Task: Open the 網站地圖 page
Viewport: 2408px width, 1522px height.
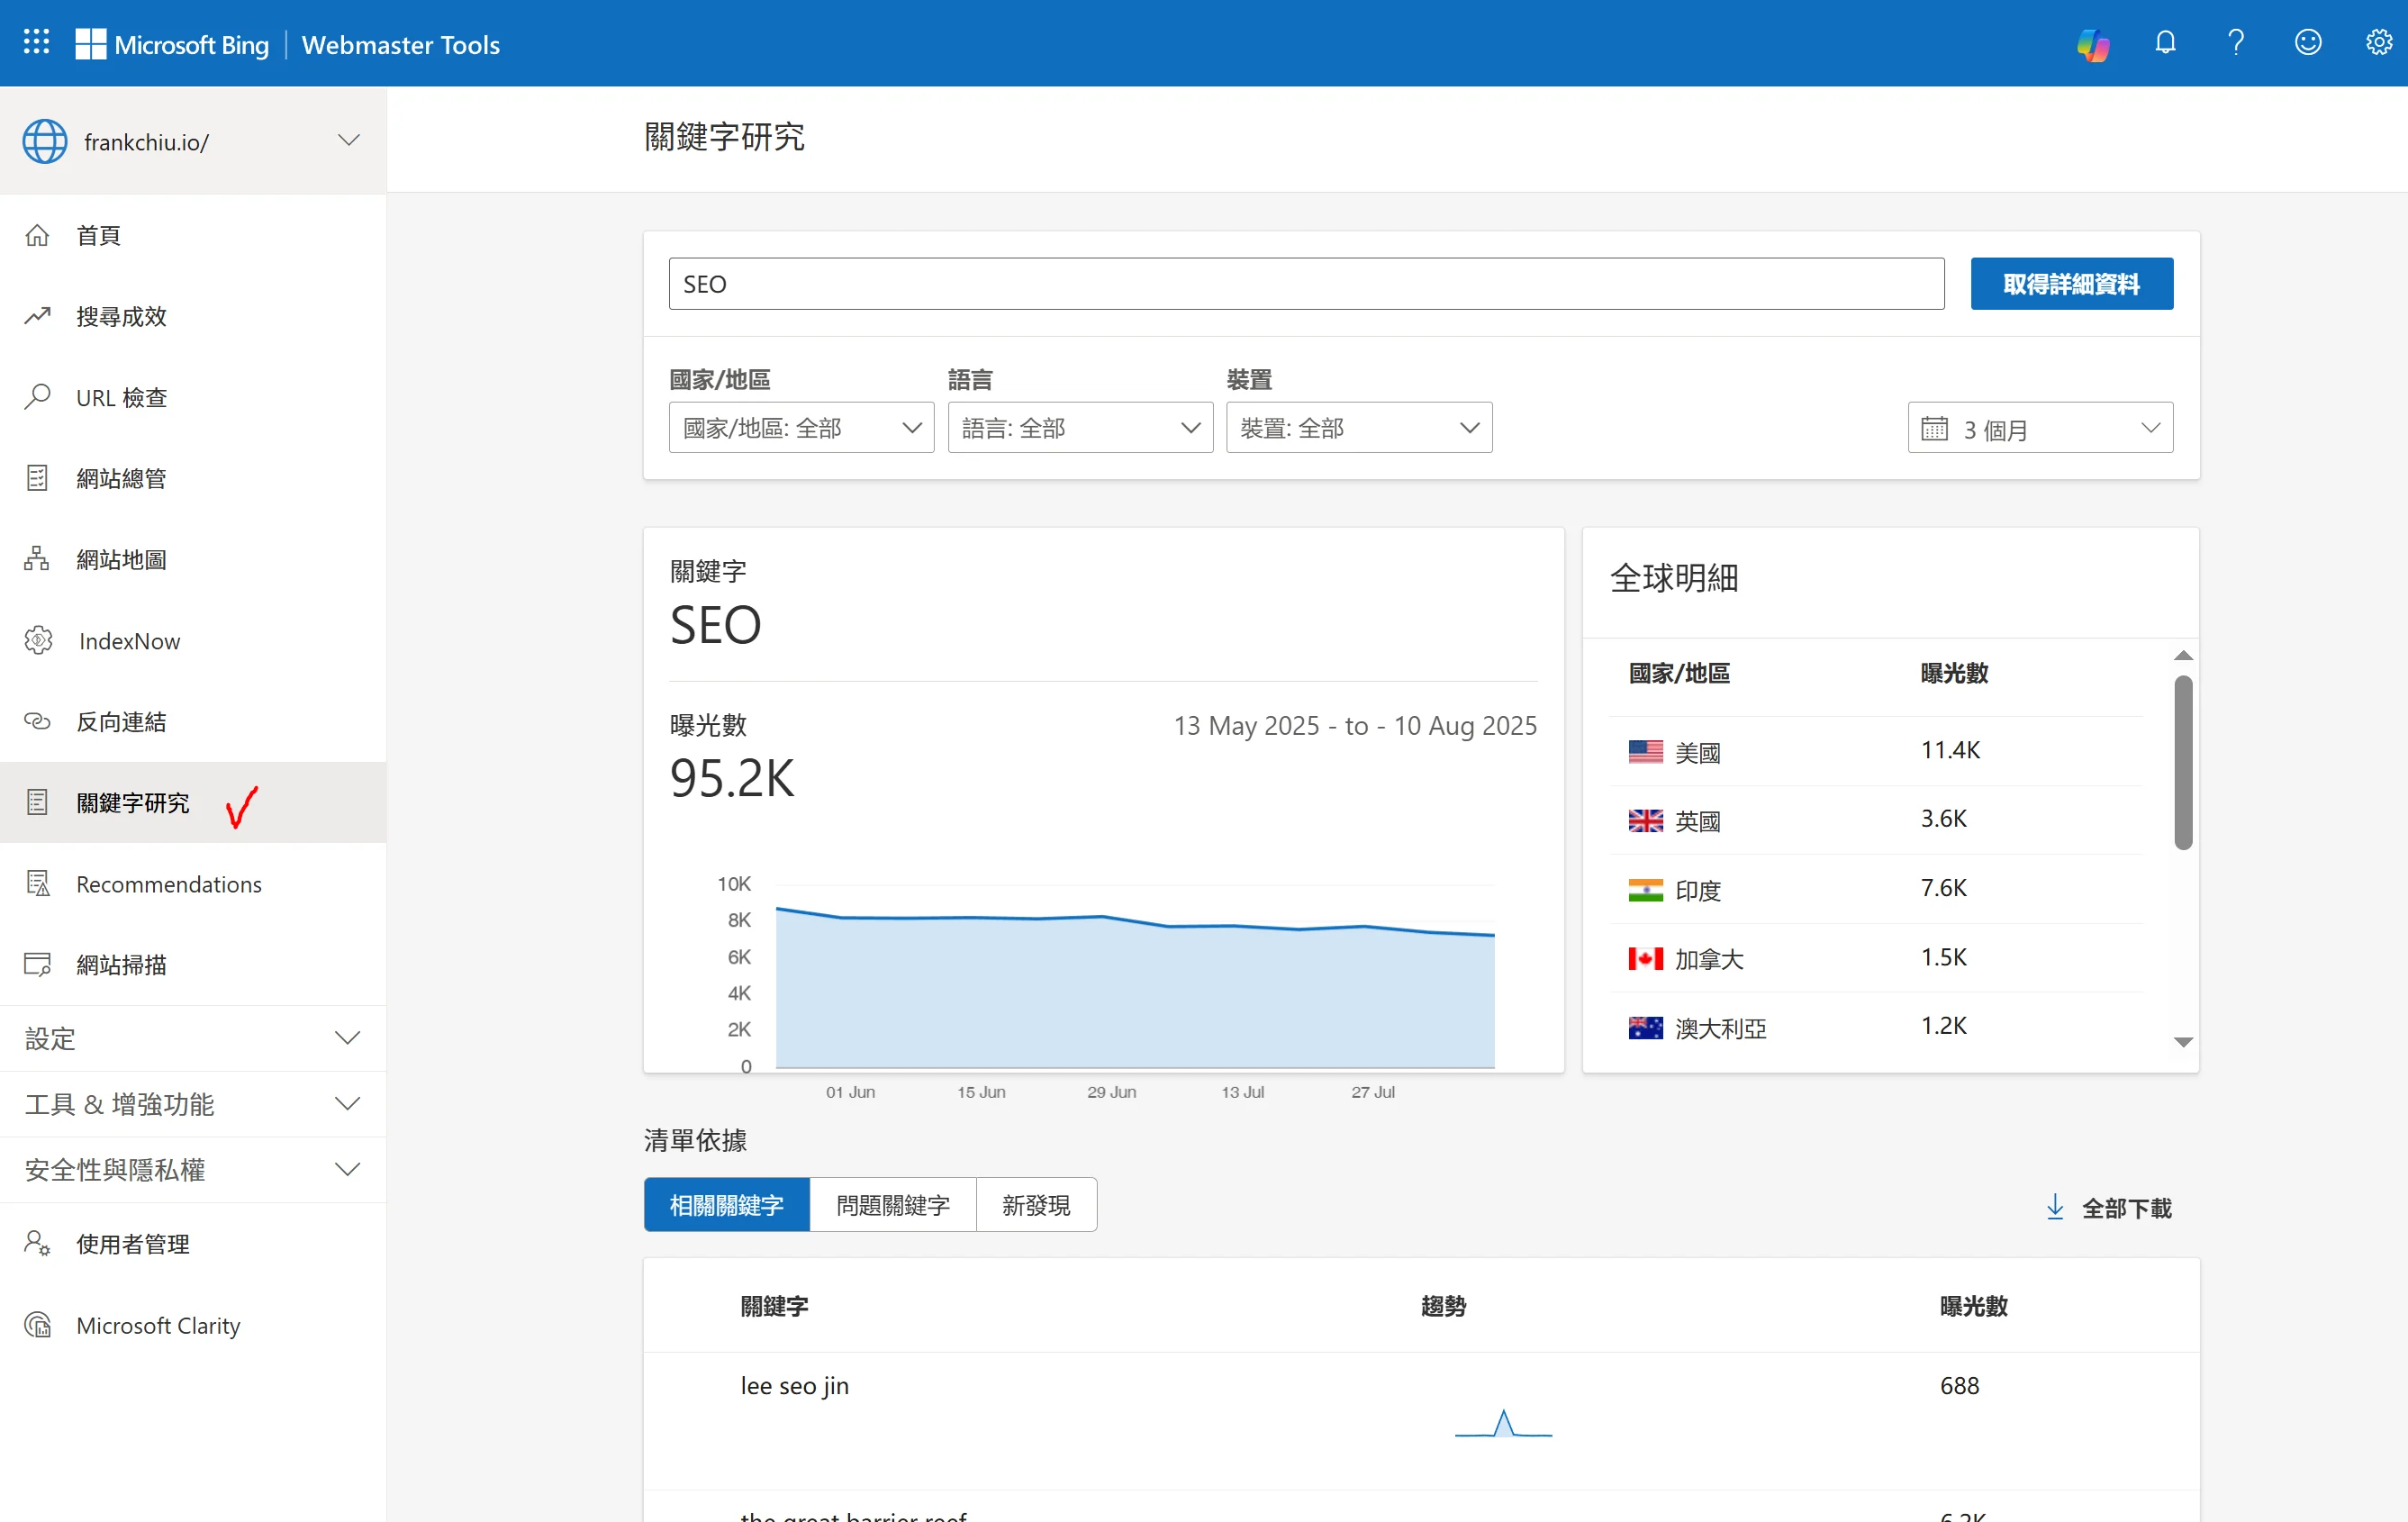Action: tap(123, 559)
